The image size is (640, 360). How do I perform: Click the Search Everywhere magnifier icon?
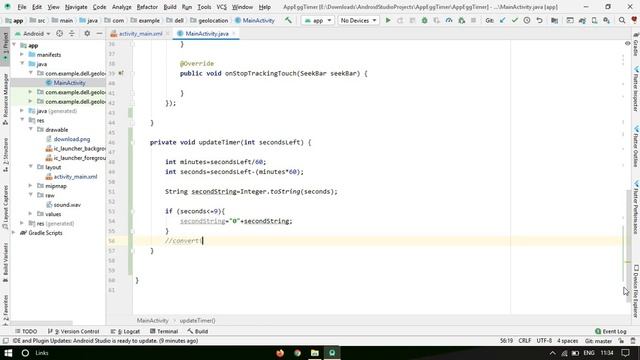click(x=622, y=20)
